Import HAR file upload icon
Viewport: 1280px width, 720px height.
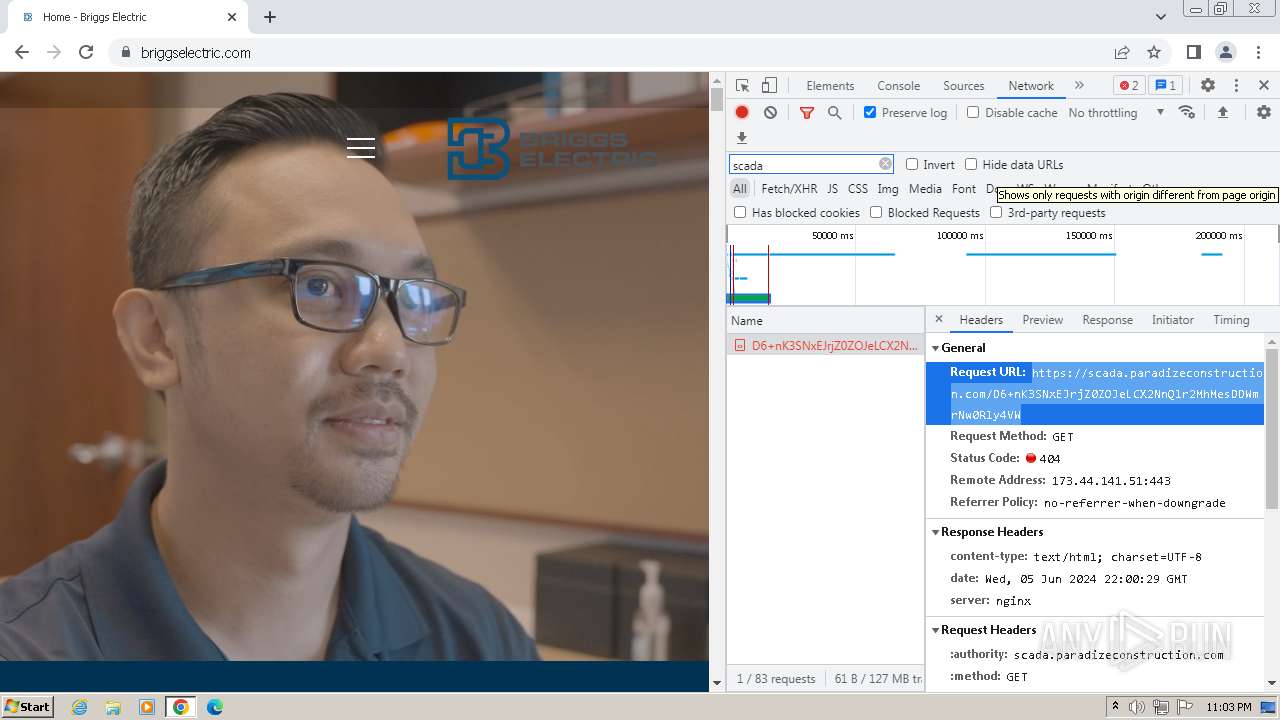(x=1222, y=113)
